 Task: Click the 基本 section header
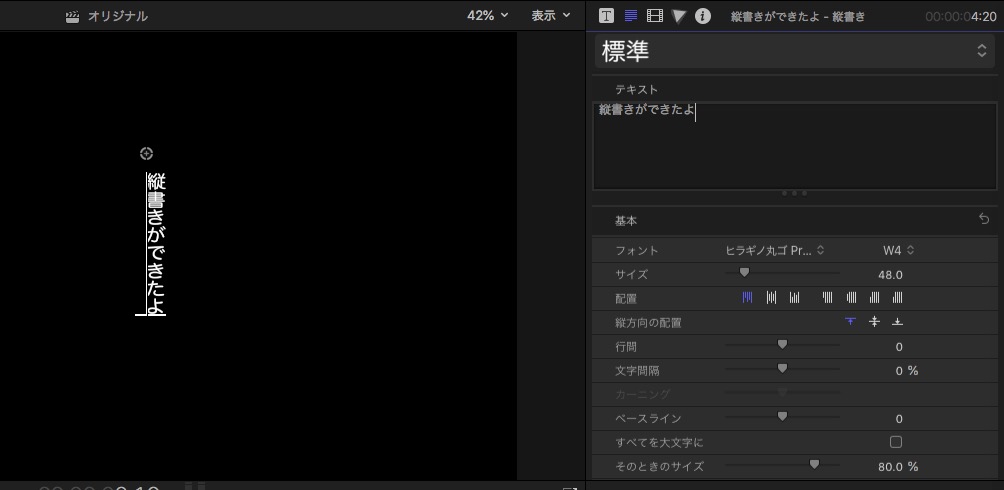click(626, 221)
